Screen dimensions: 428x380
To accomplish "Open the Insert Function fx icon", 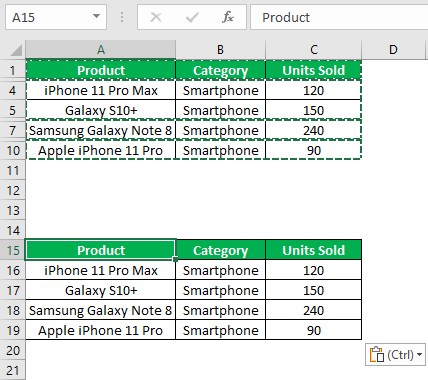I will coord(228,17).
